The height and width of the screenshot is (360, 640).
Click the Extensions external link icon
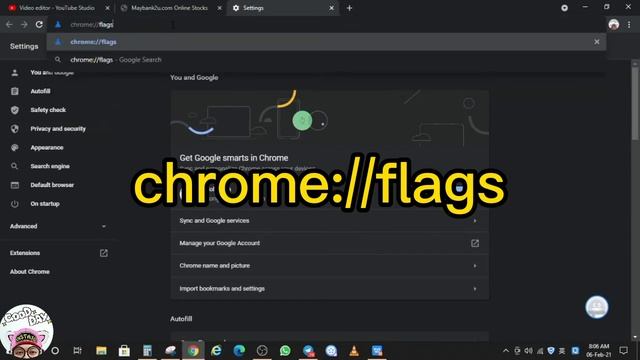tap(104, 253)
